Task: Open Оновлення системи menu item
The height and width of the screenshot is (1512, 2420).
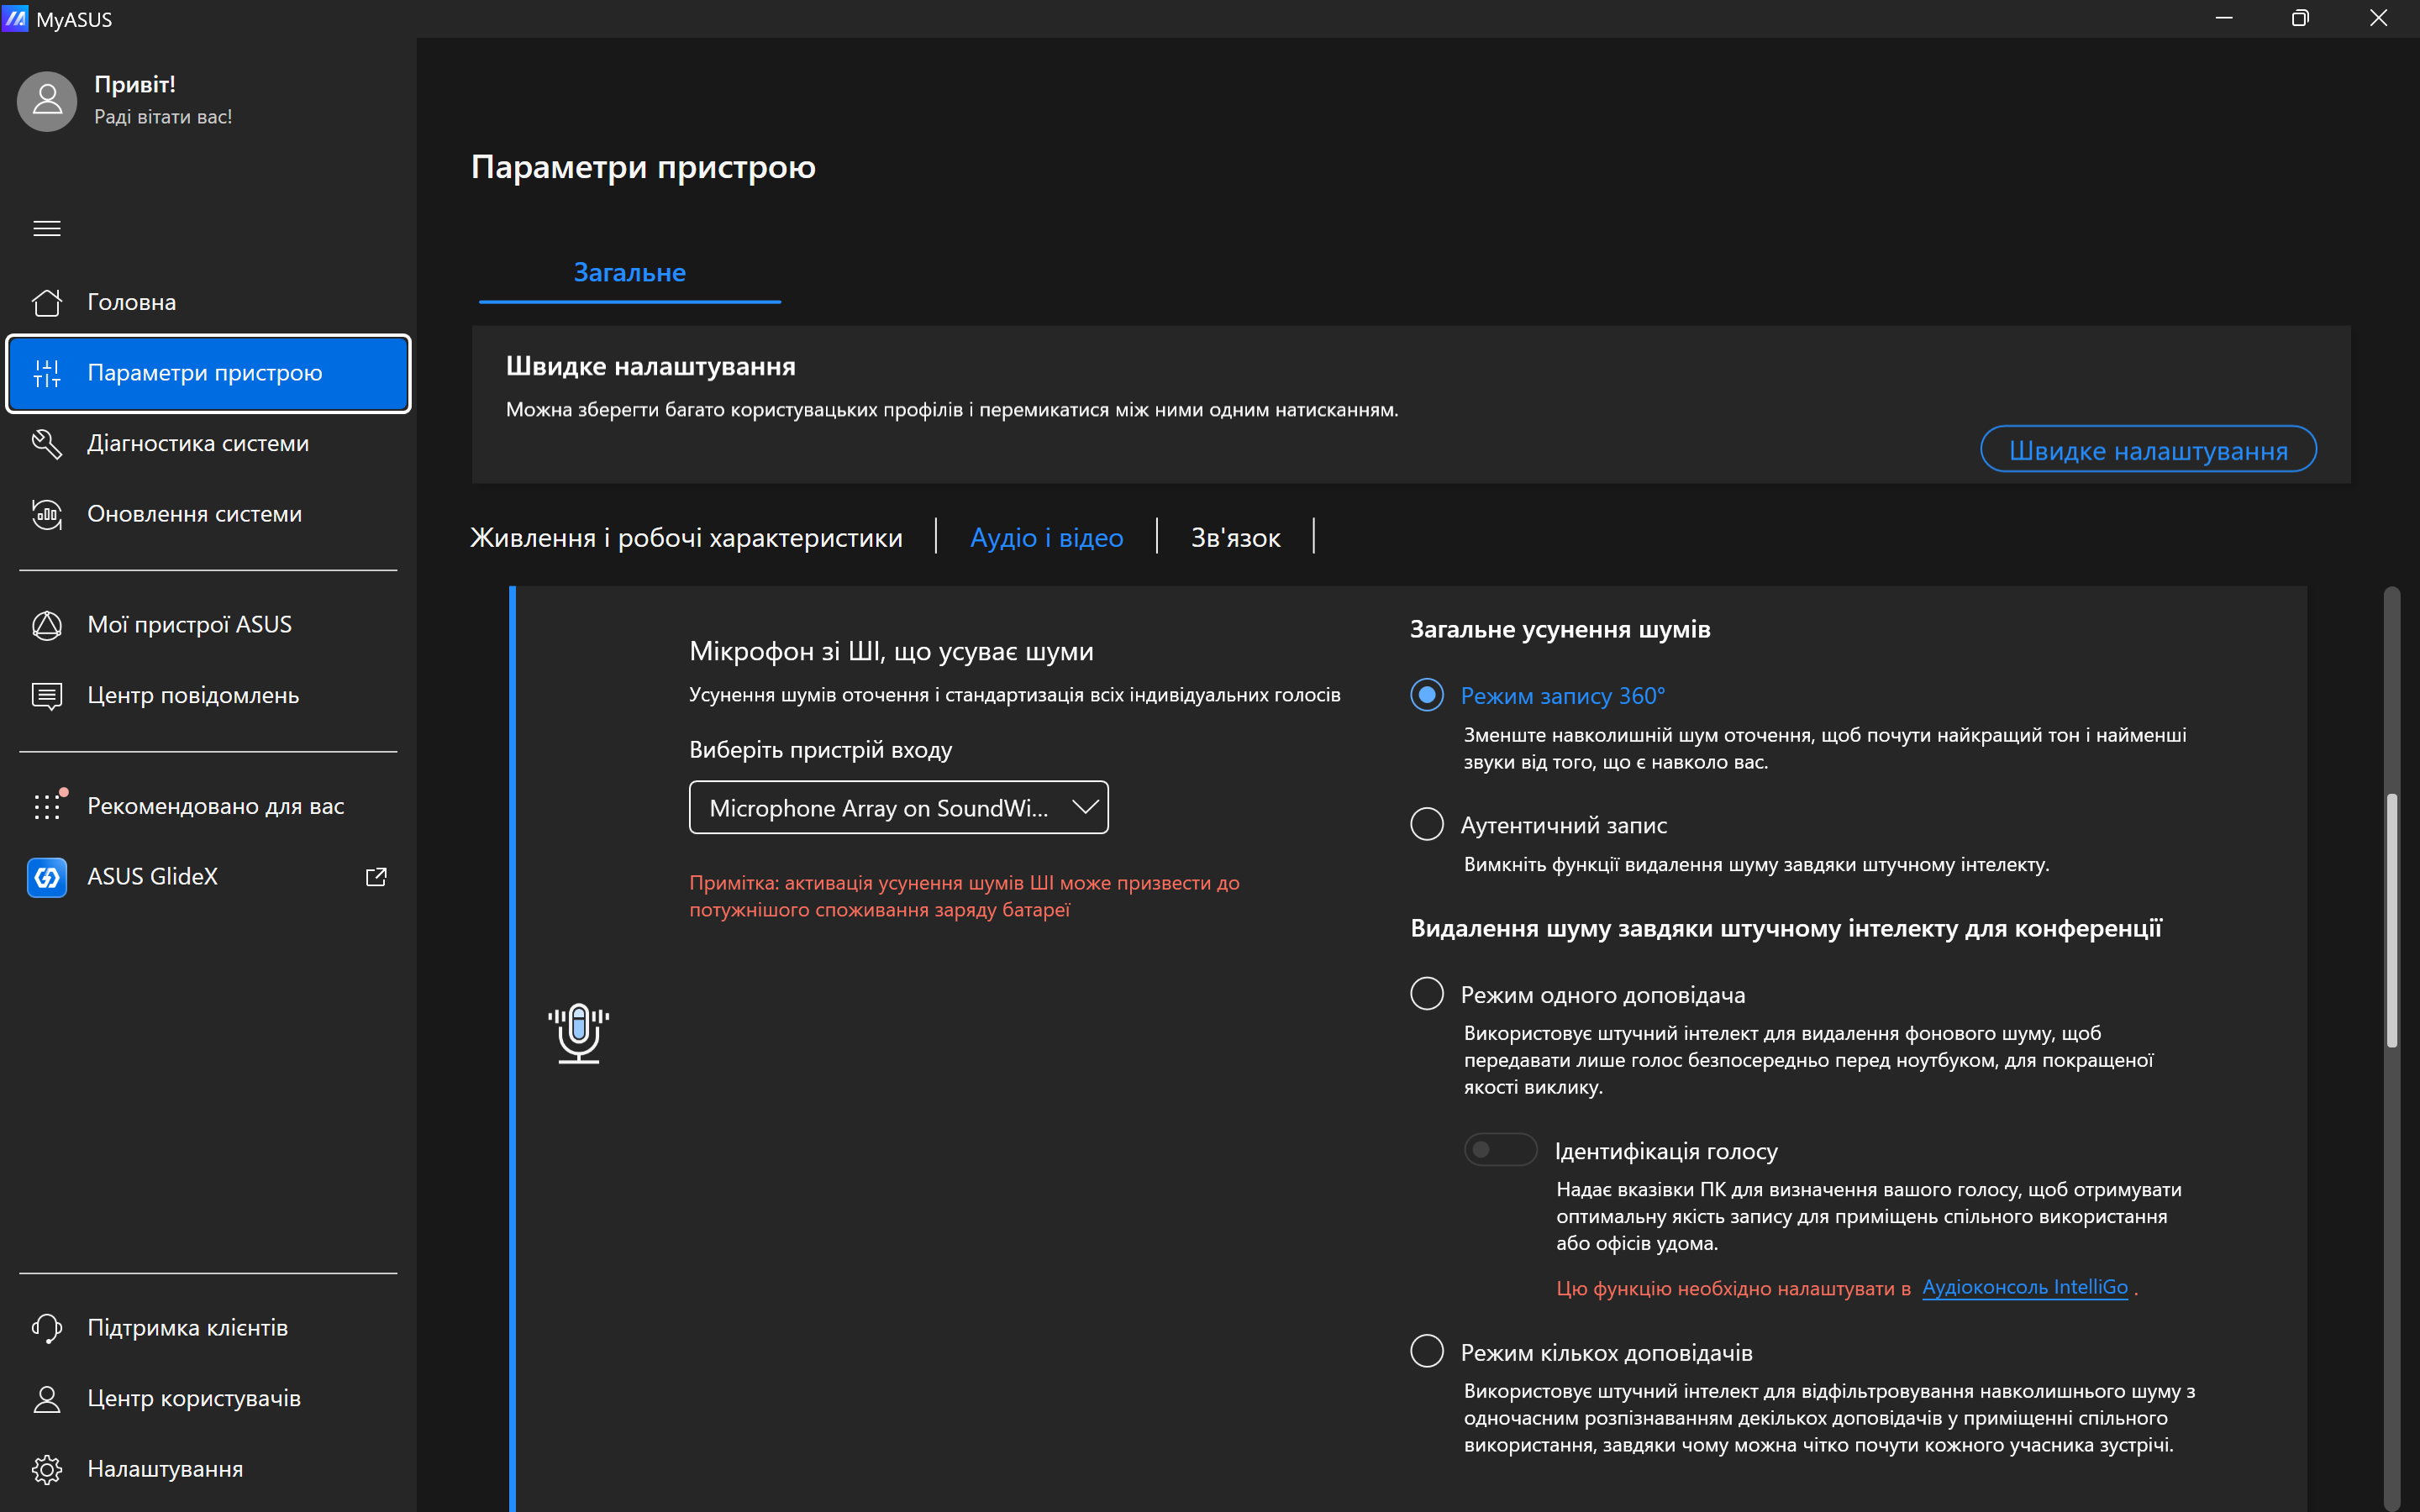Action: (x=208, y=514)
